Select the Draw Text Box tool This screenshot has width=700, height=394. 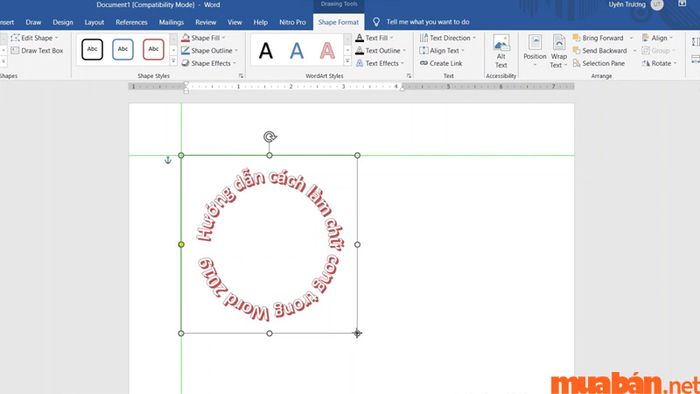tap(37, 50)
